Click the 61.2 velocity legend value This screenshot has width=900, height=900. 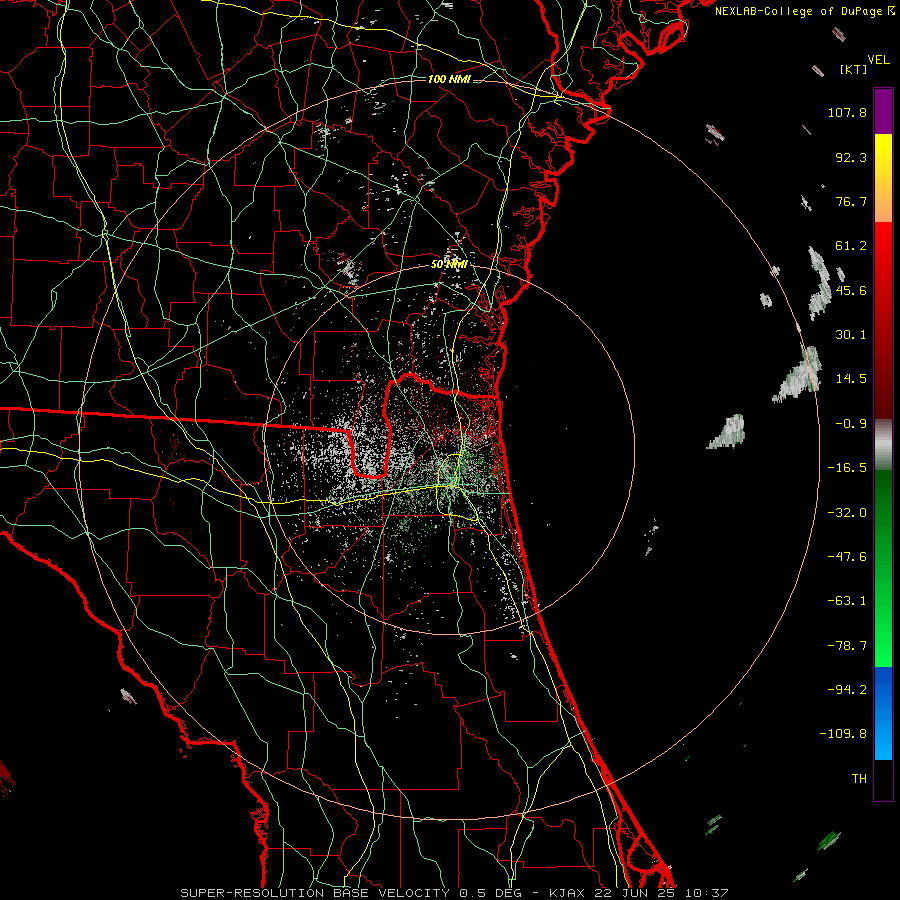(851, 246)
